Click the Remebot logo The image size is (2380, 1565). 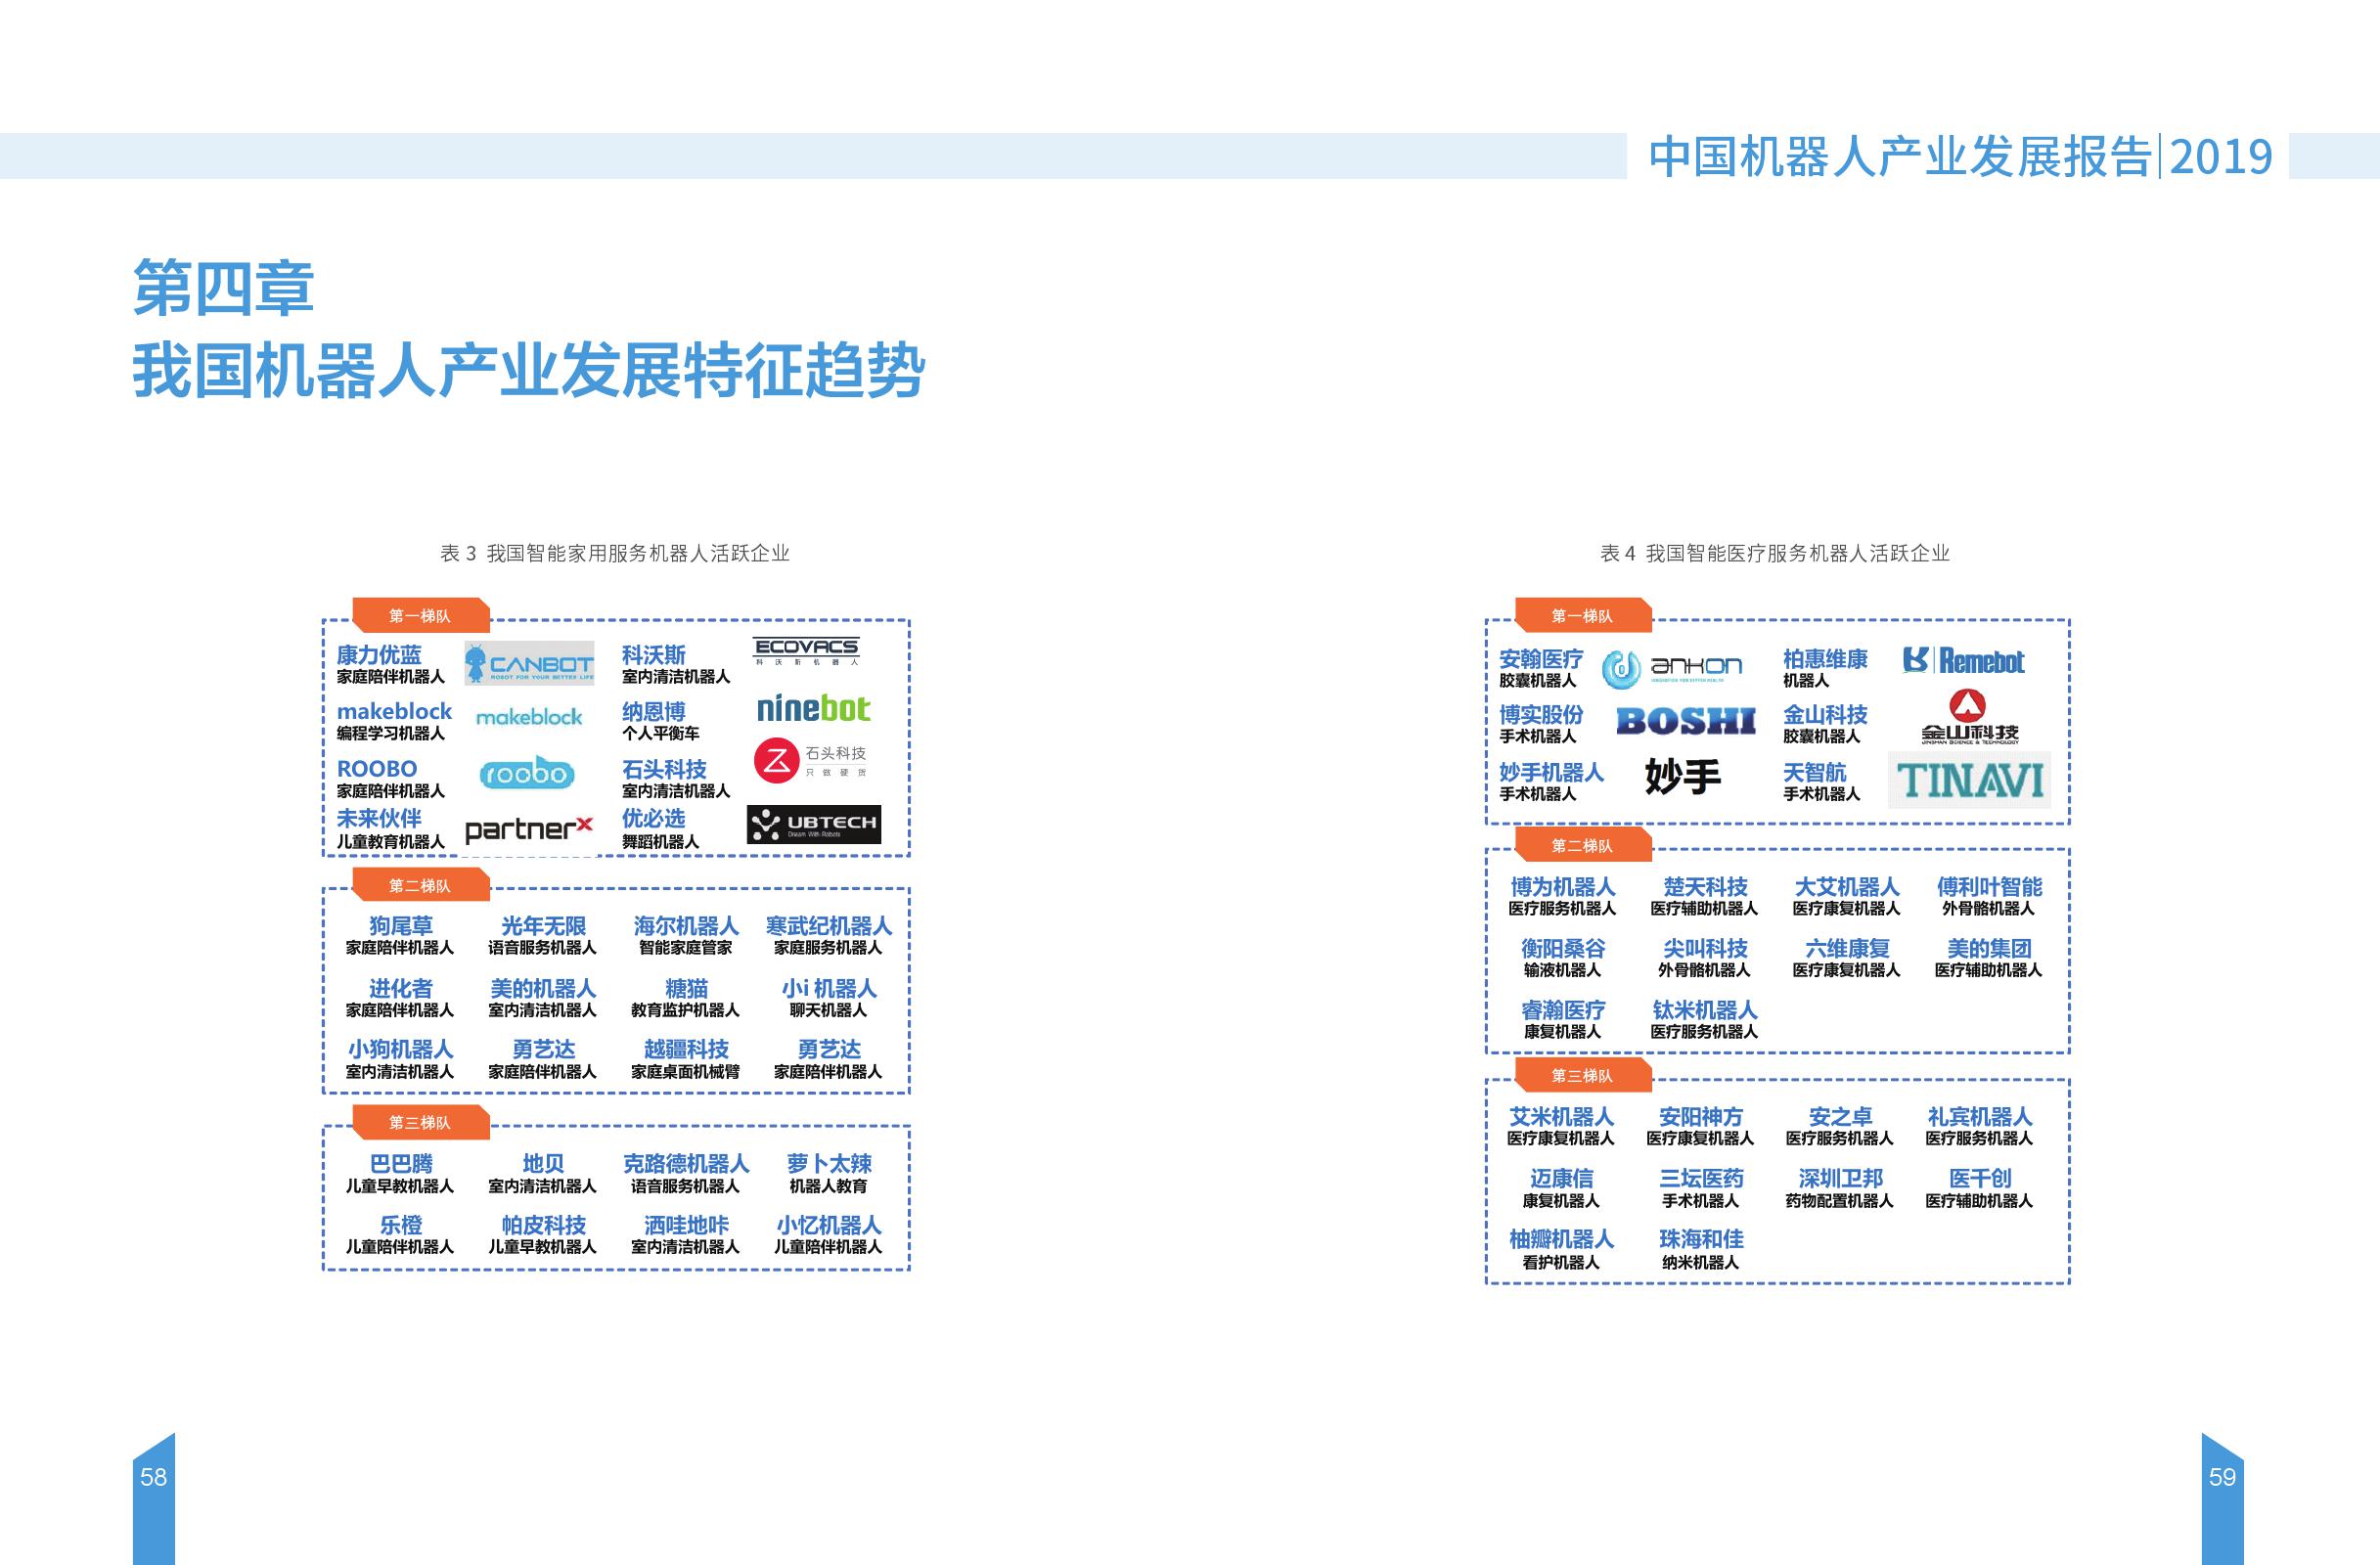pos(1963,661)
